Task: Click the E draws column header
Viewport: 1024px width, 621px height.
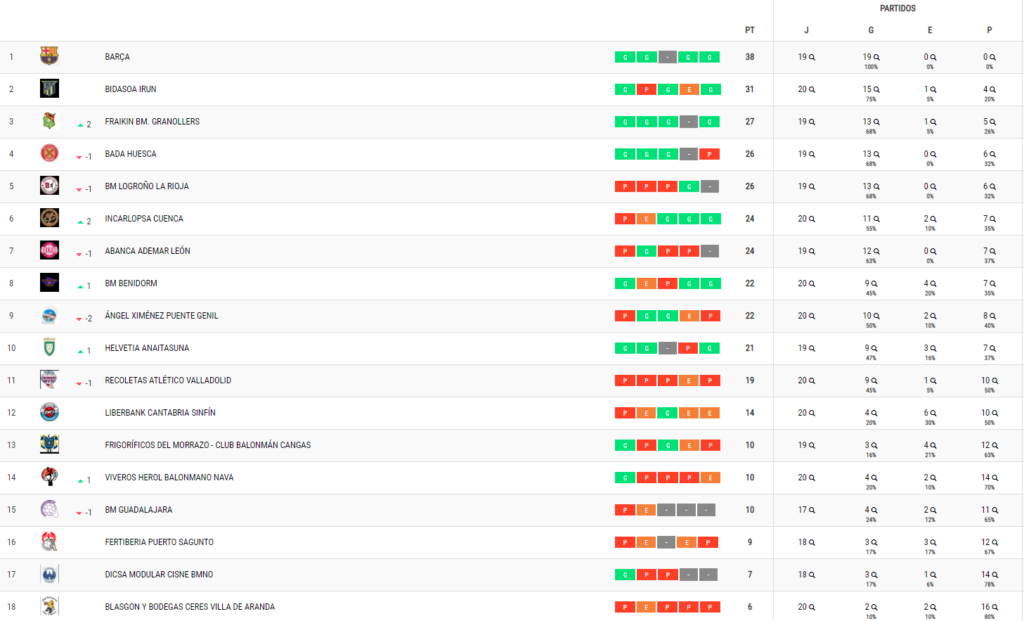Action: [x=930, y=30]
